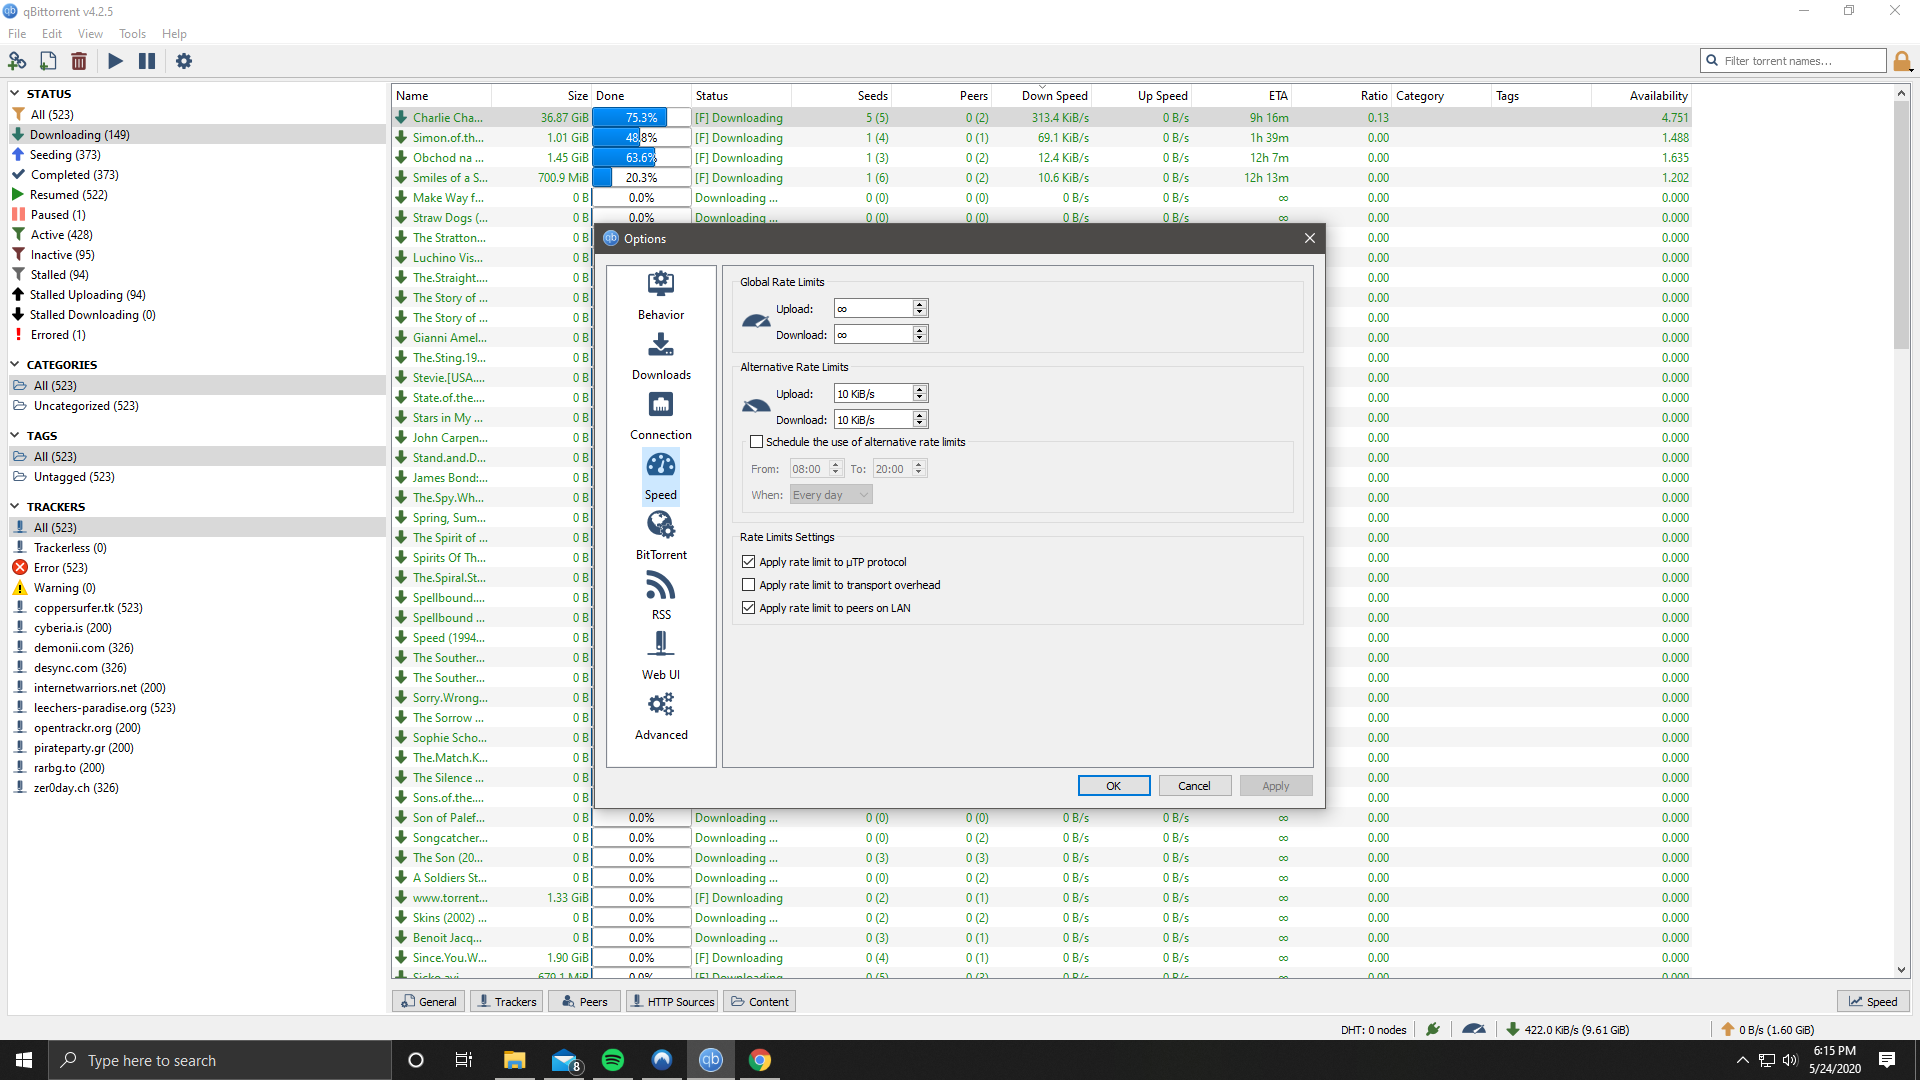This screenshot has height=1080, width=1920.
Task: Enable rate limit to transport overhead
Action: pyautogui.click(x=749, y=585)
